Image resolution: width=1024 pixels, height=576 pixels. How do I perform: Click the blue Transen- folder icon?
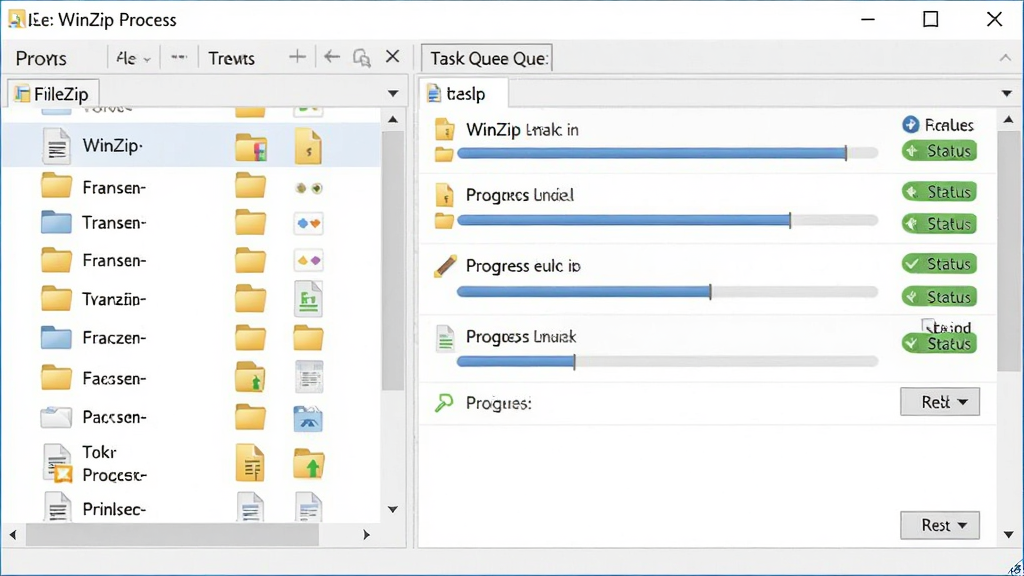(x=56, y=222)
